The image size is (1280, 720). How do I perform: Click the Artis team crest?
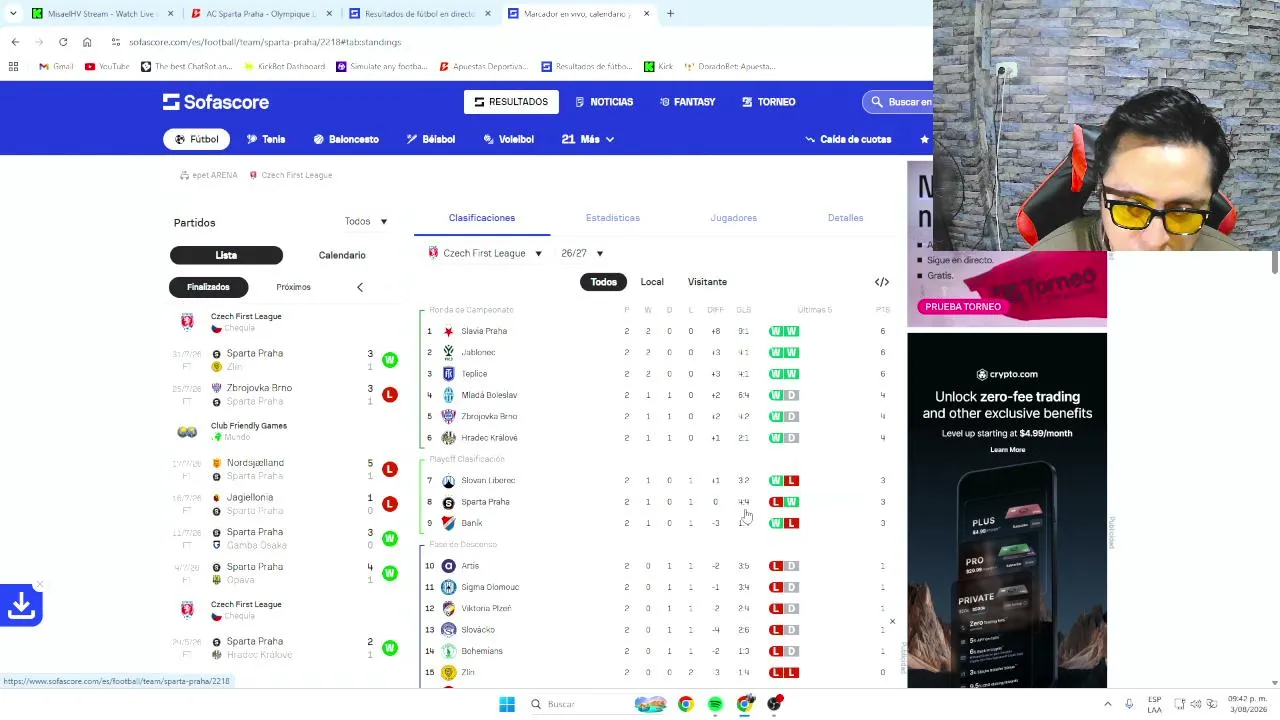pos(448,566)
